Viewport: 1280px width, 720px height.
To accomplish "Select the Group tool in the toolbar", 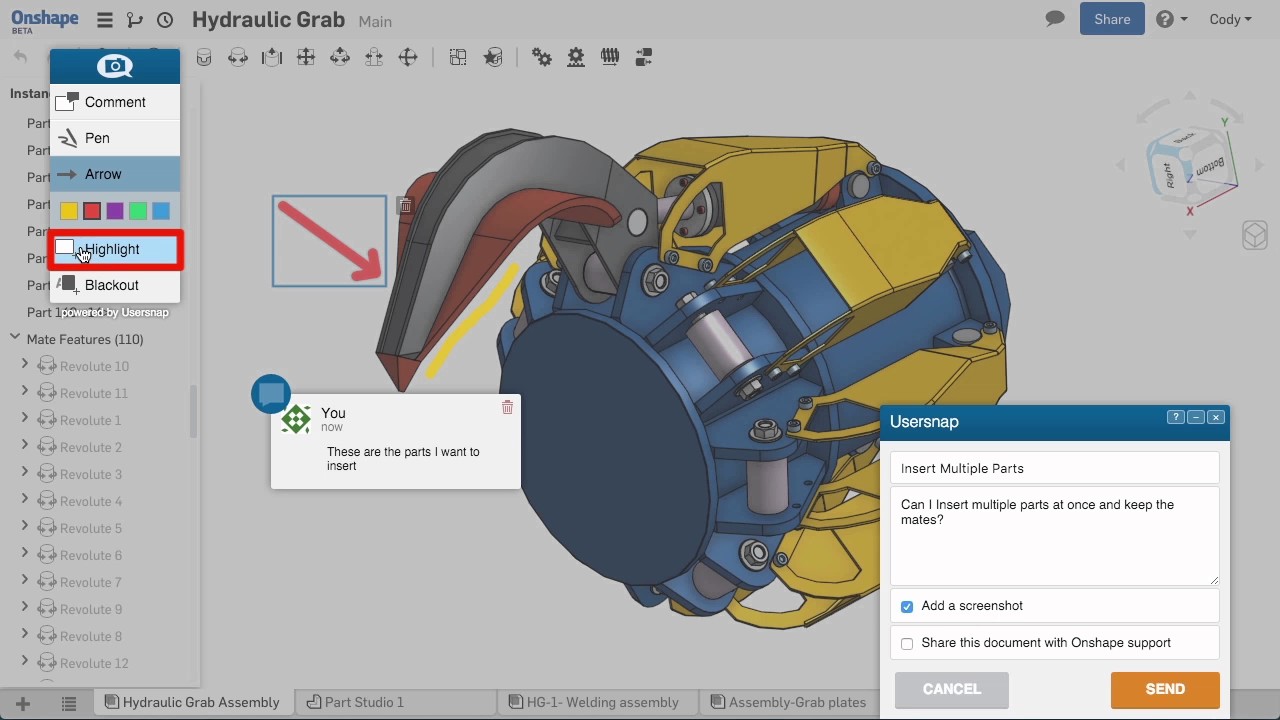I will tap(458, 58).
